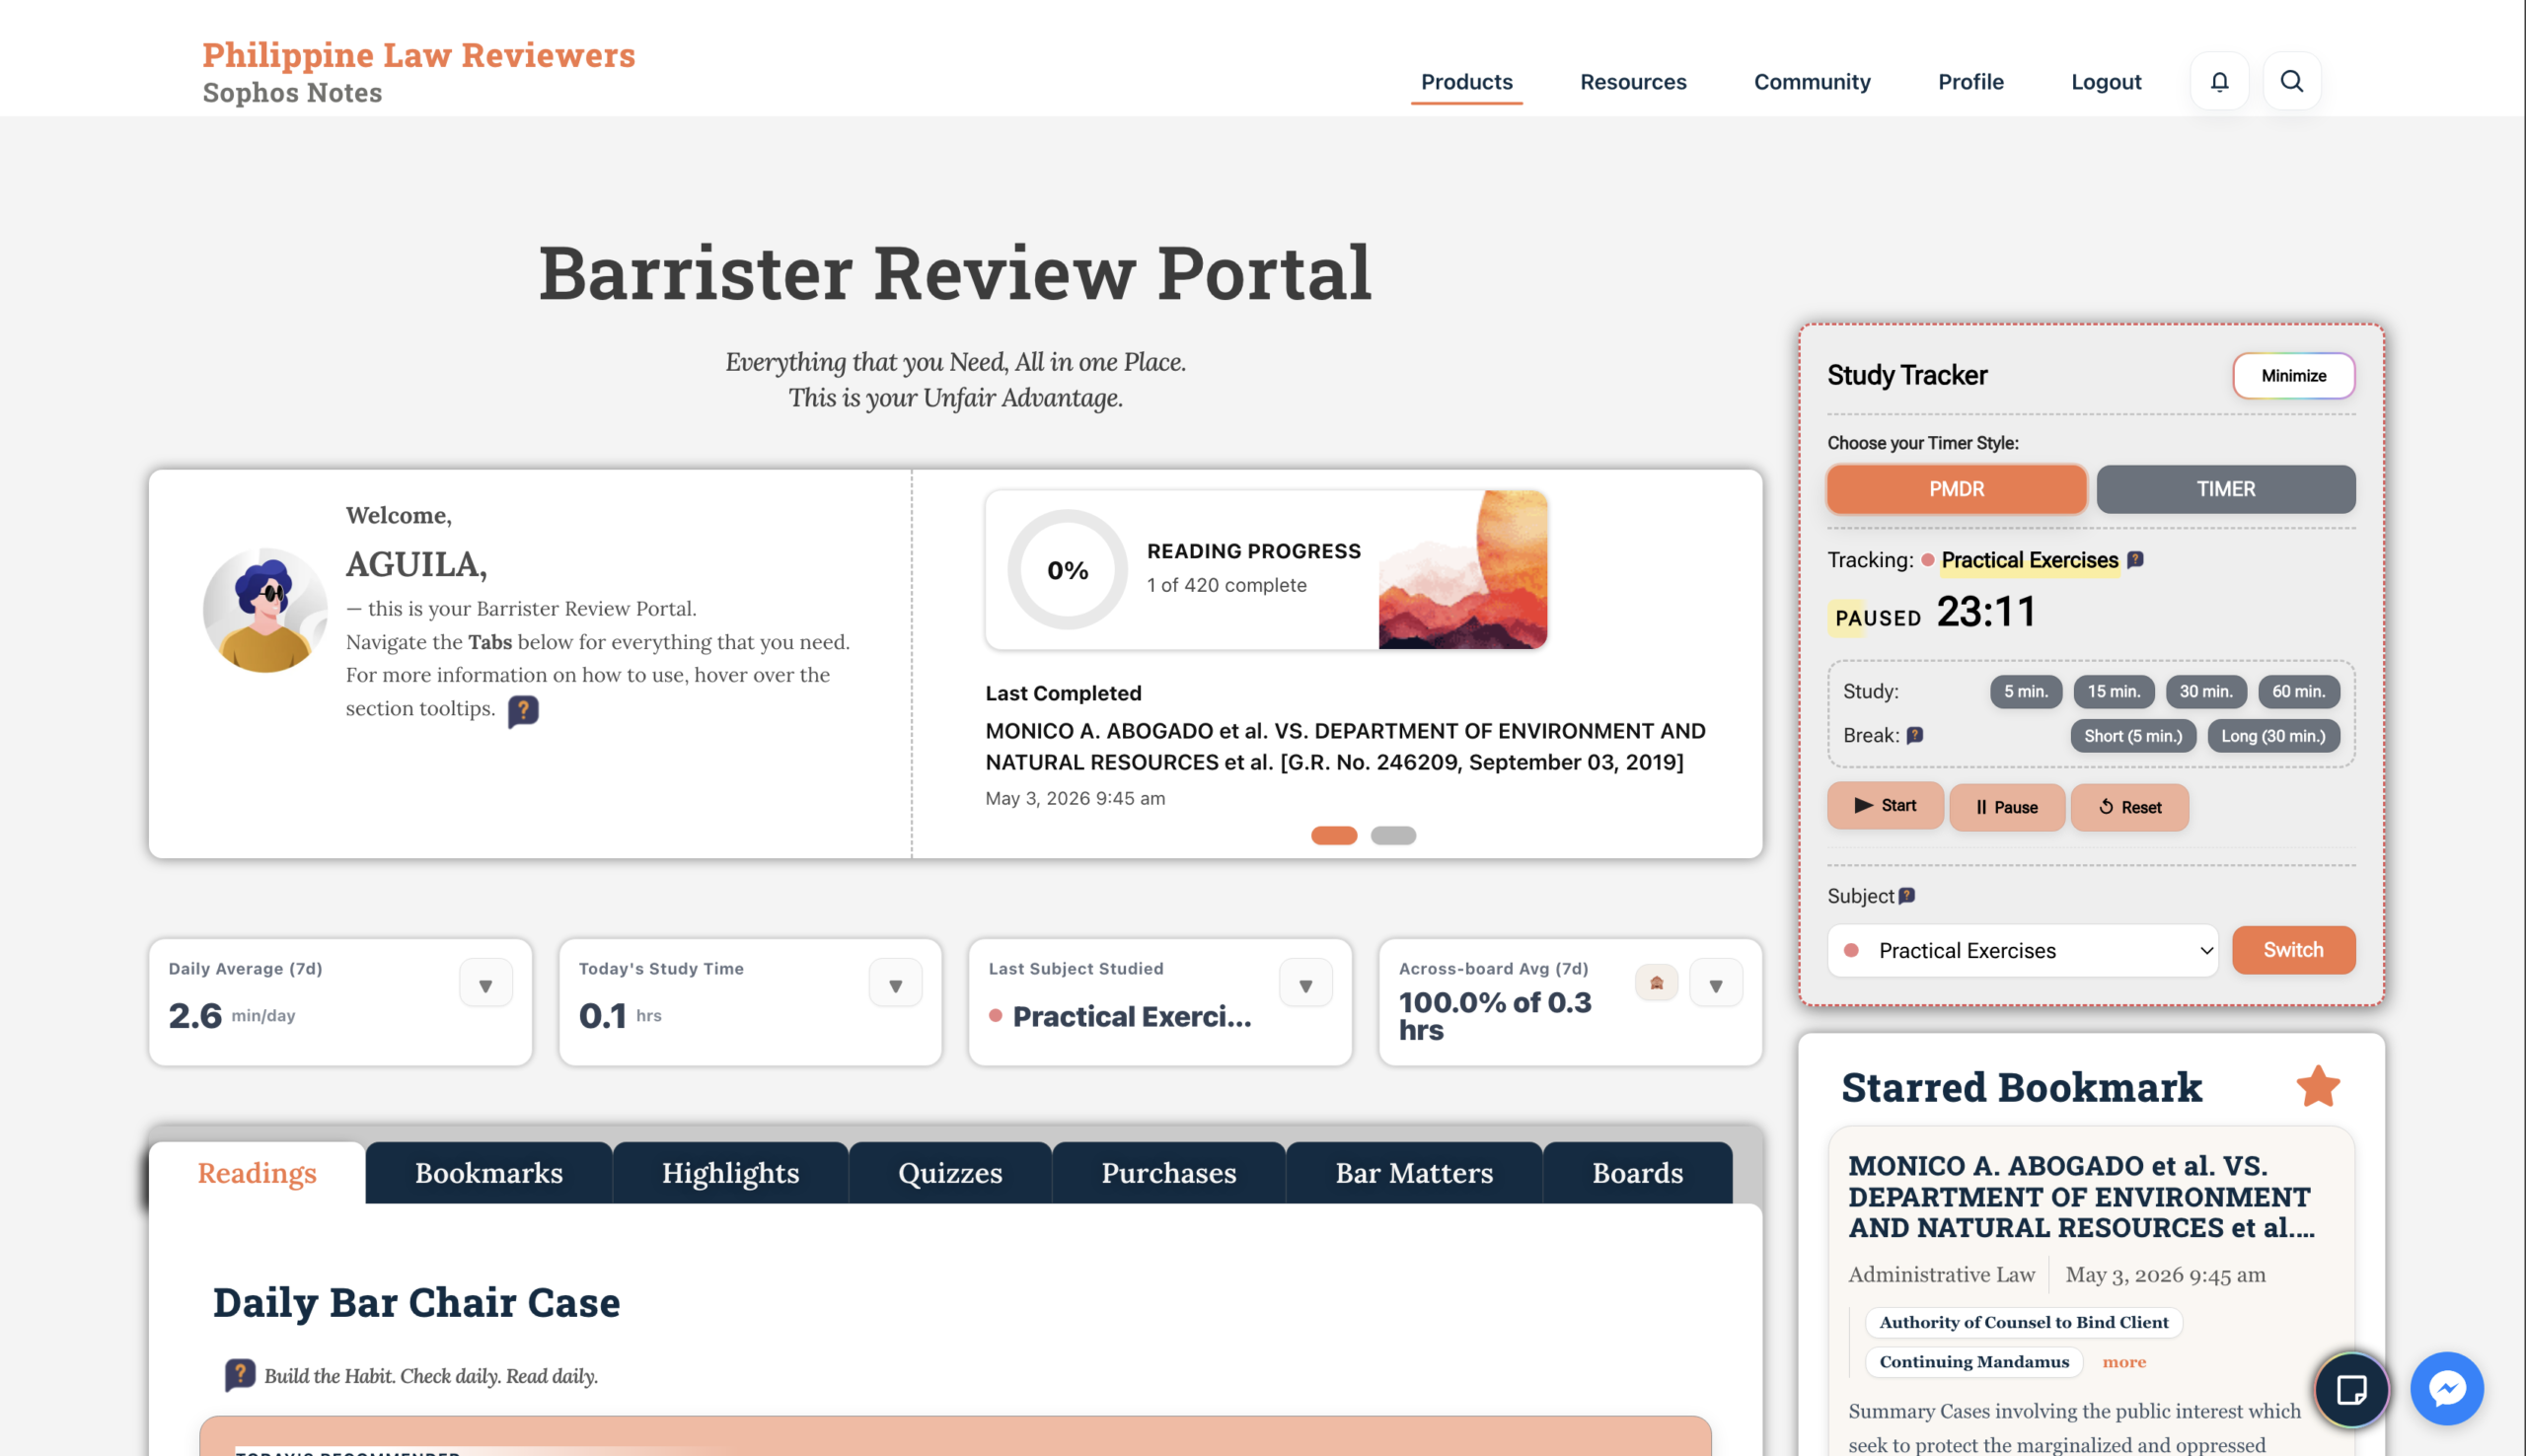Click Philippine Law Reviewers site logo
The image size is (2526, 1456).
click(418, 55)
